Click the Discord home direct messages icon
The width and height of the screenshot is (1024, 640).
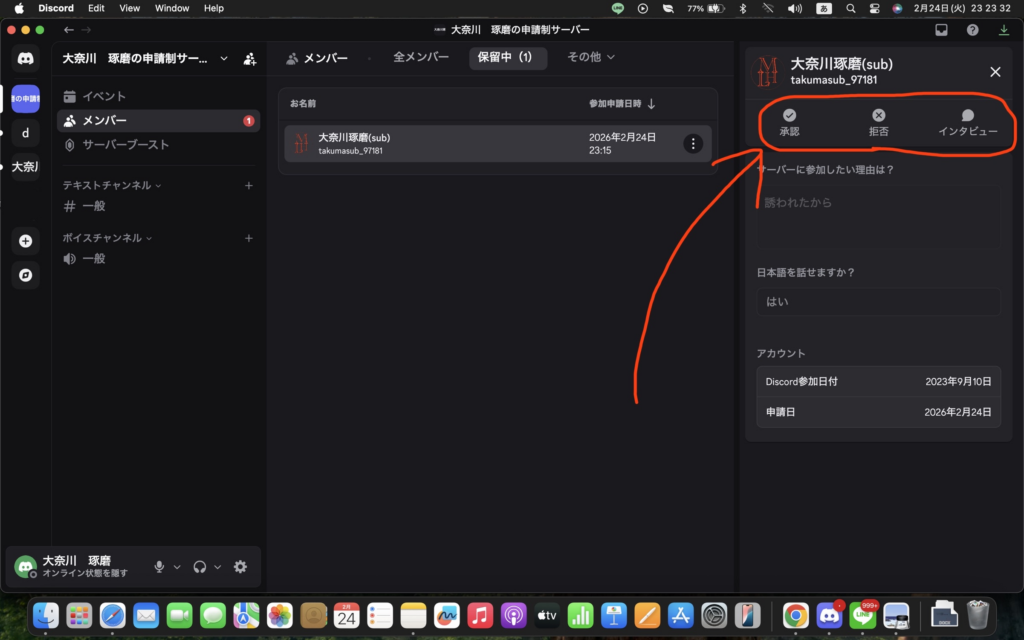tap(25, 58)
